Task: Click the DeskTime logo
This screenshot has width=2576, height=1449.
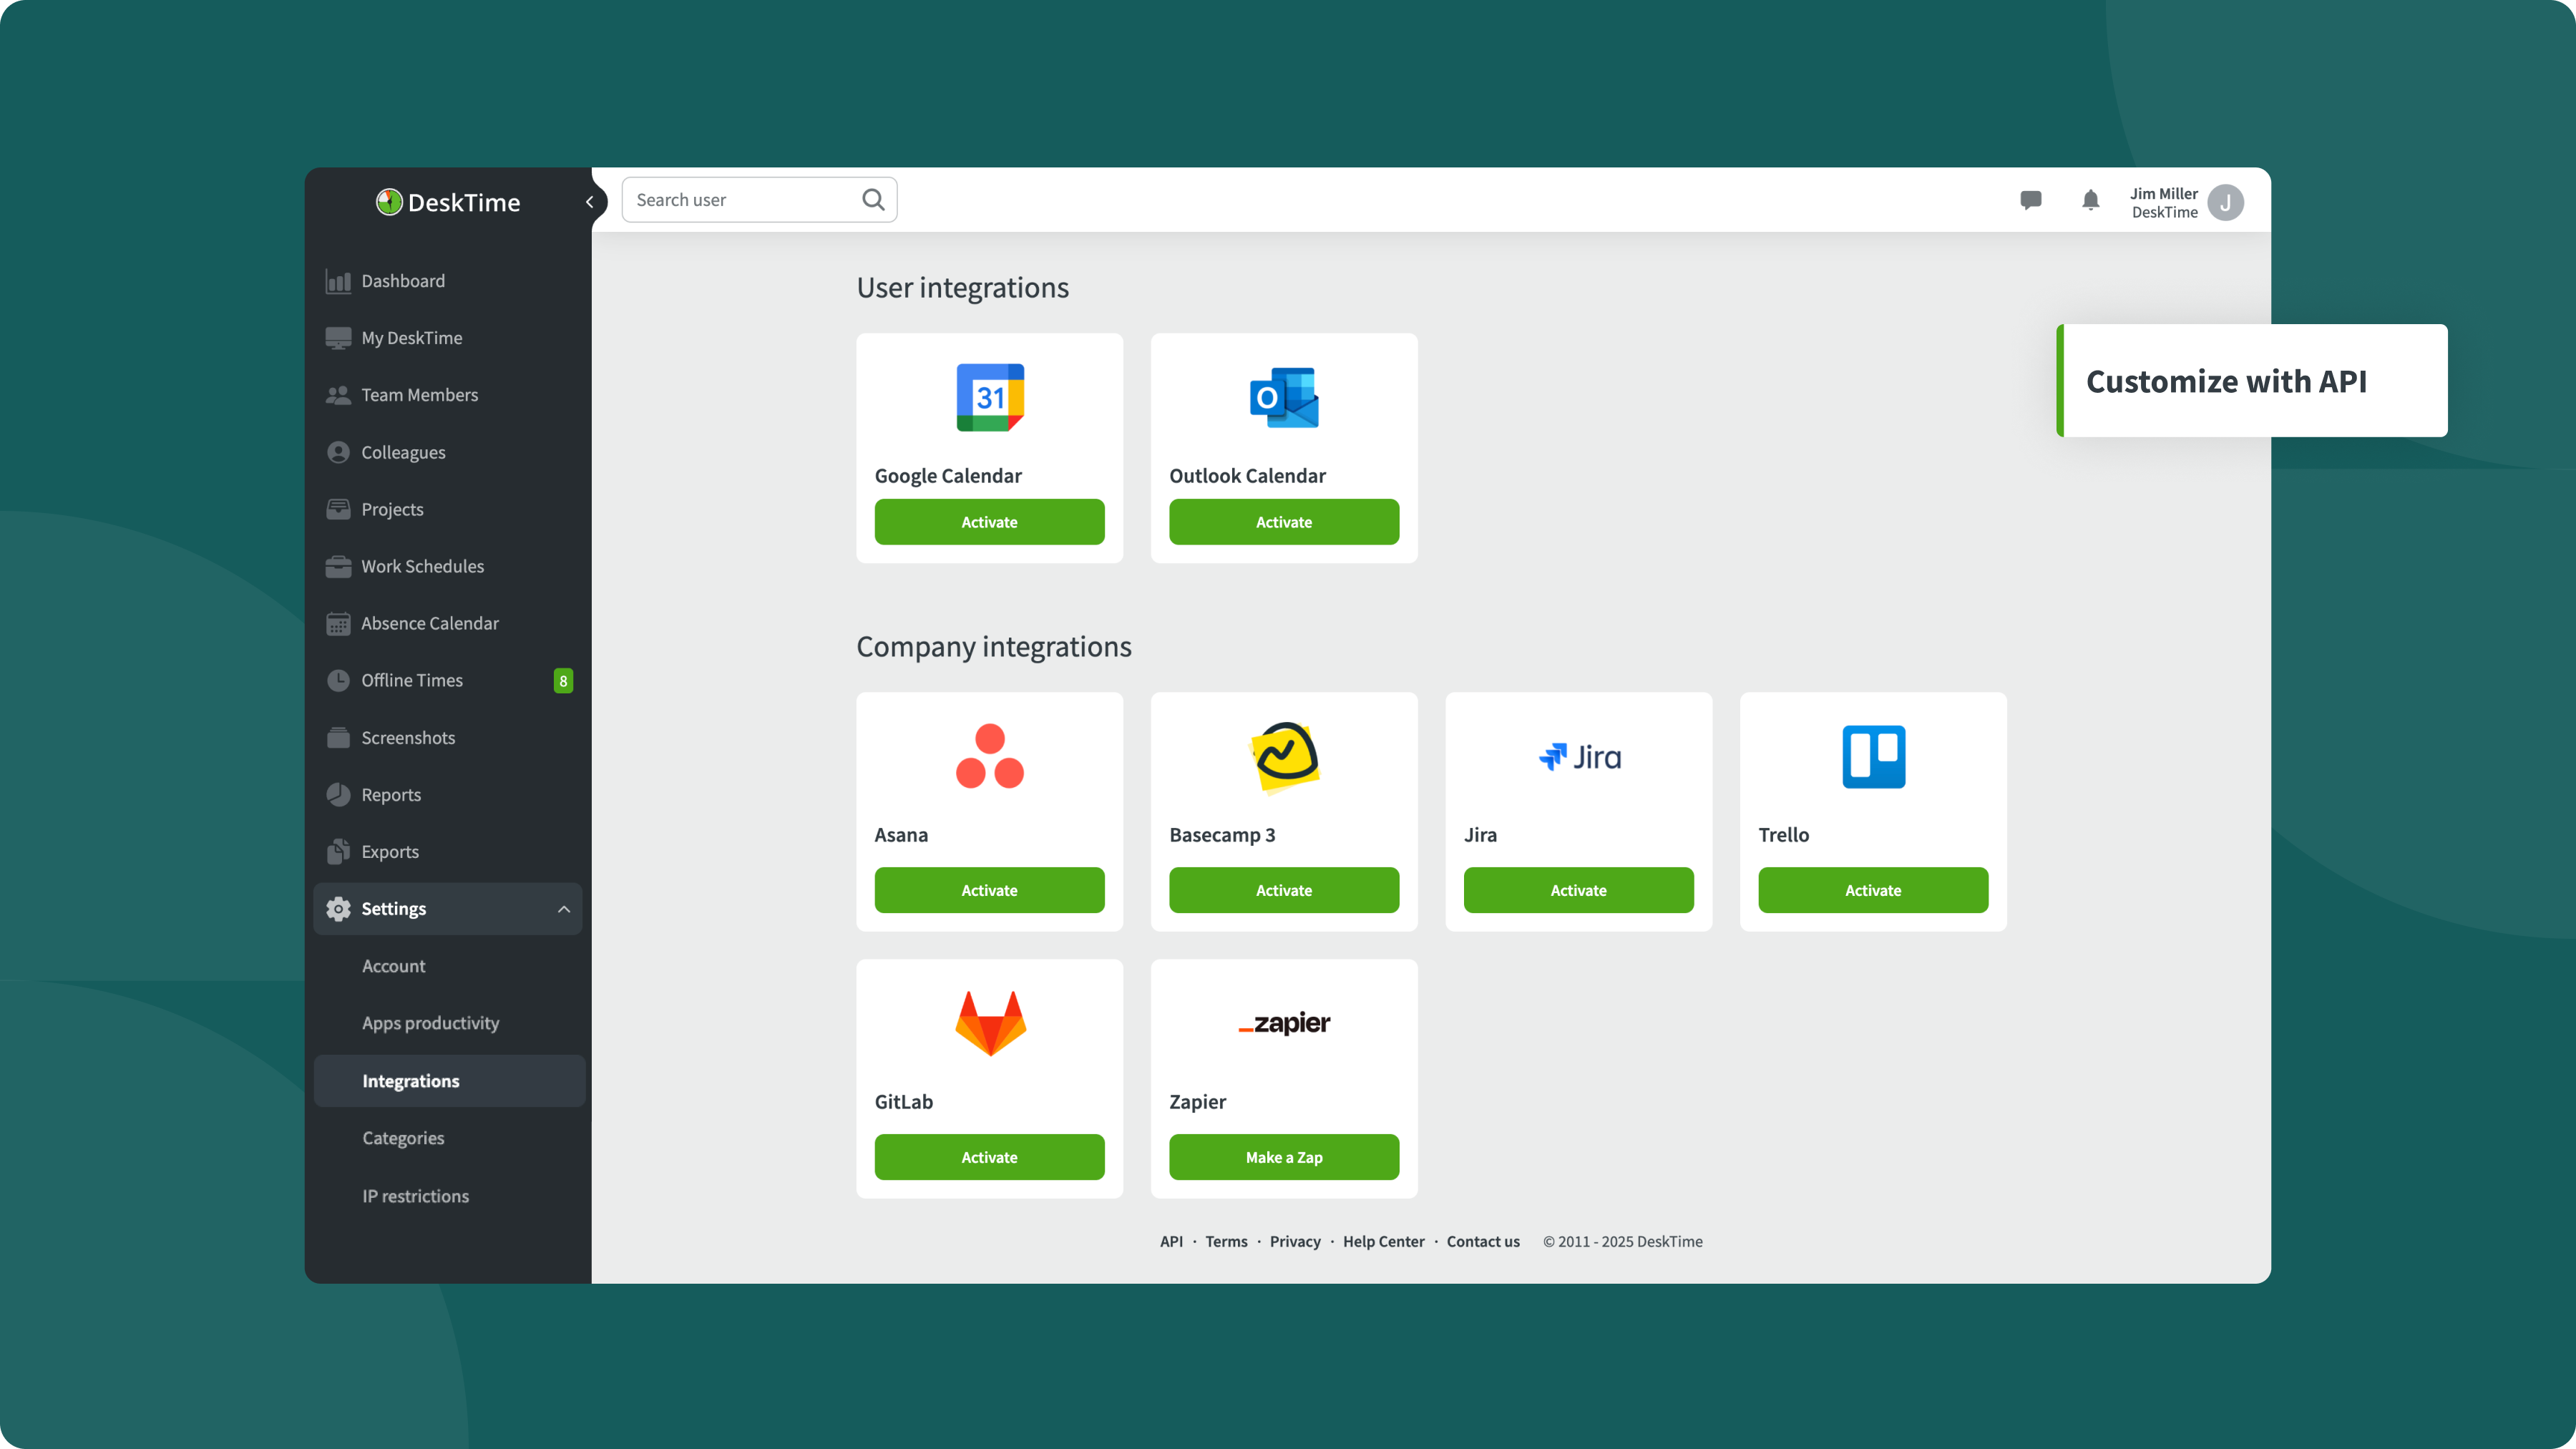Action: [448, 202]
